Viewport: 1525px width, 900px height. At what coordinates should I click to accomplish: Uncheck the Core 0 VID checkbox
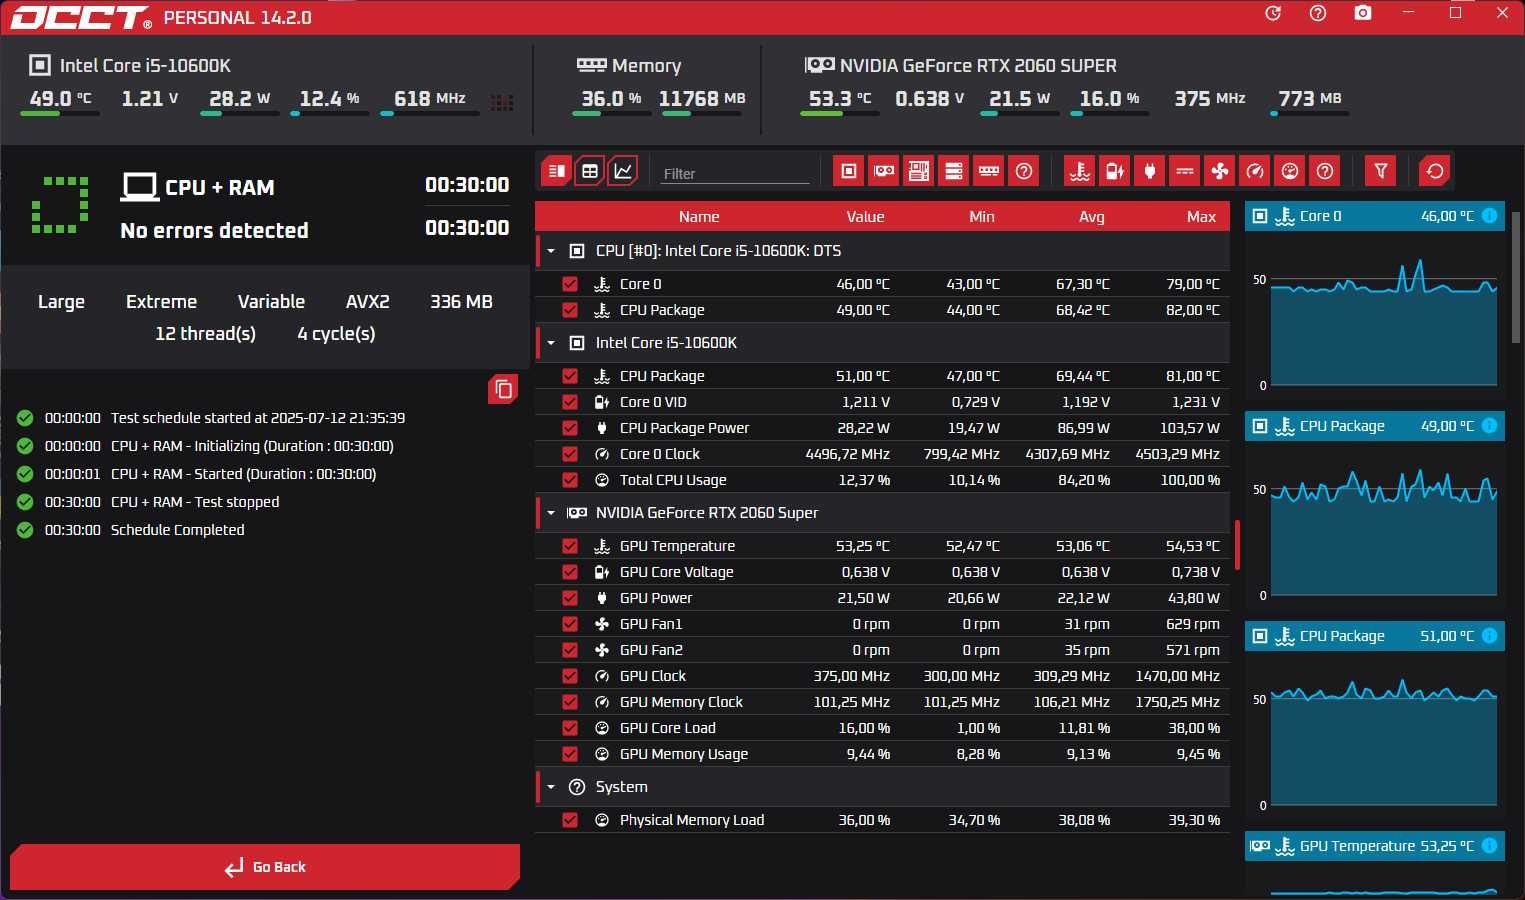570,402
